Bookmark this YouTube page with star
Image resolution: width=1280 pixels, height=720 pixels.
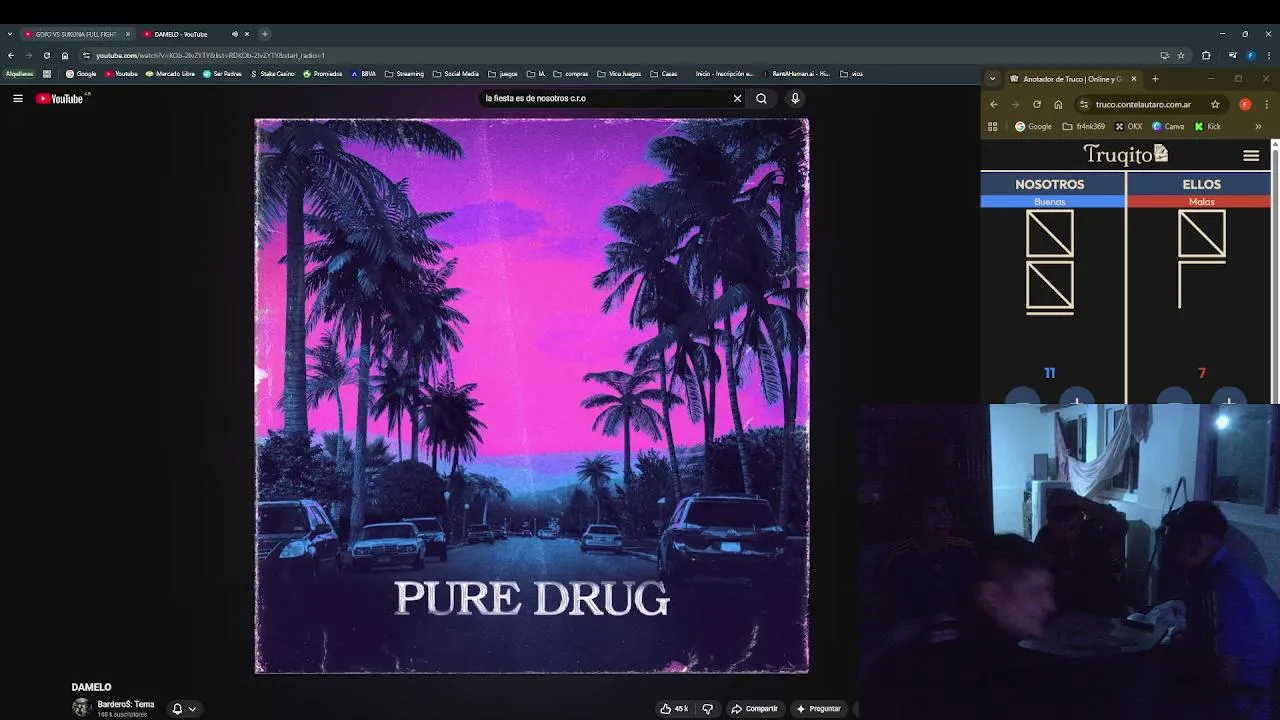click(x=1181, y=55)
